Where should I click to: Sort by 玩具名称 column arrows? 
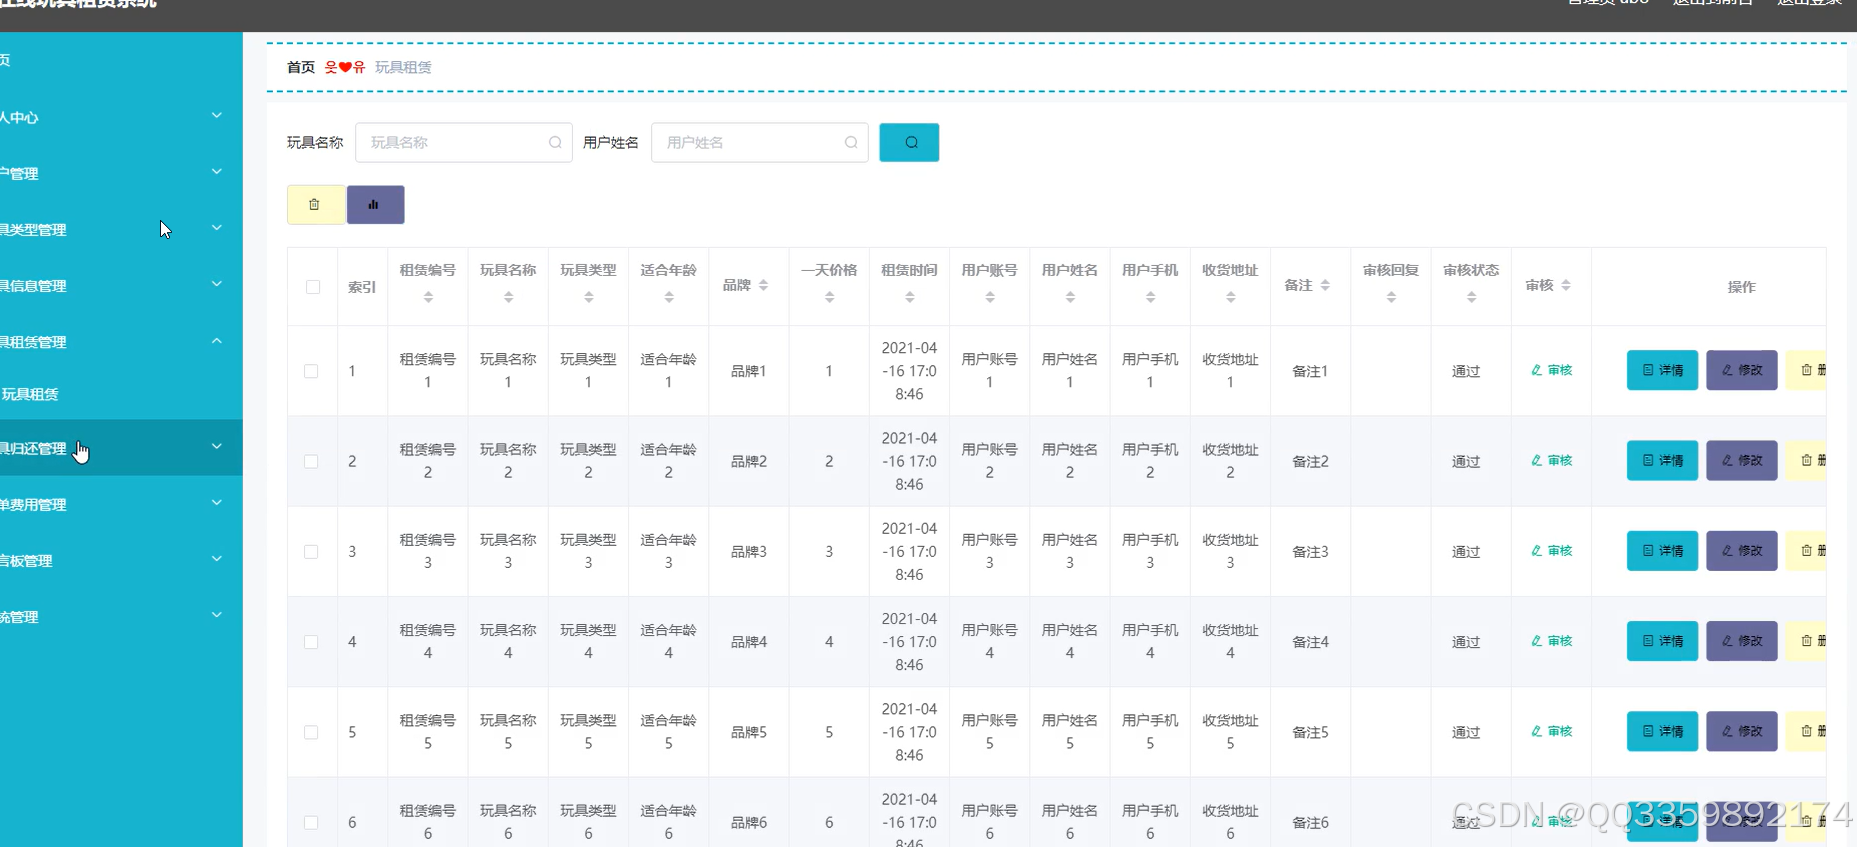click(508, 297)
